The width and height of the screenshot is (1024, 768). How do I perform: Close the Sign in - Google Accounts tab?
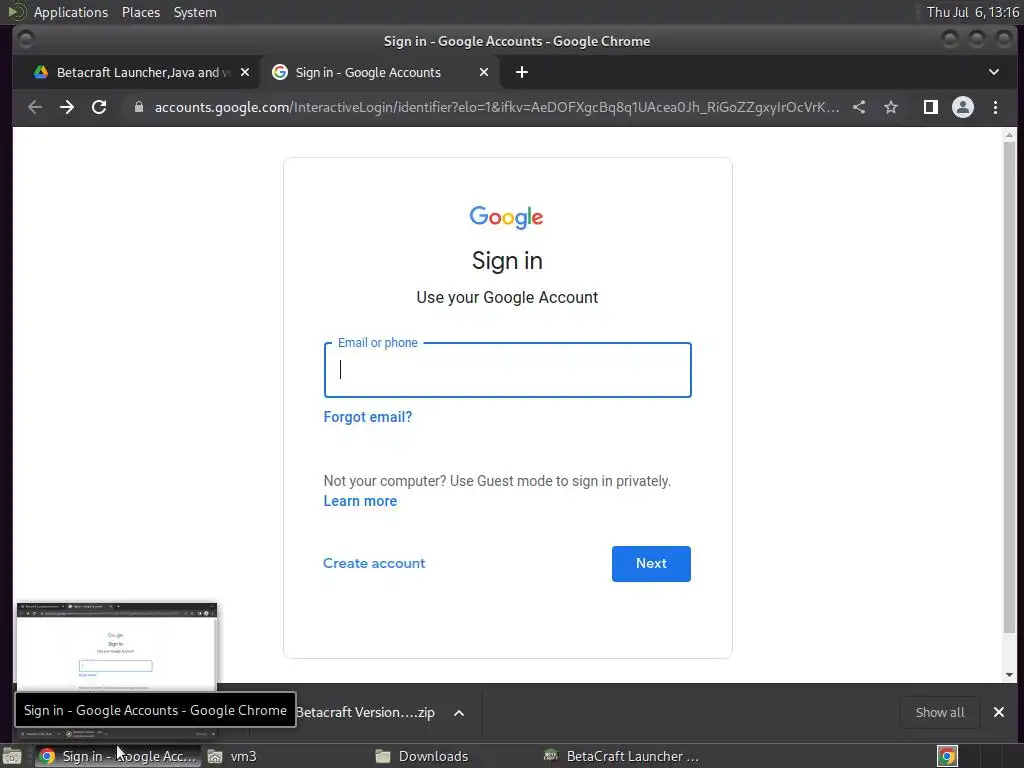point(484,72)
